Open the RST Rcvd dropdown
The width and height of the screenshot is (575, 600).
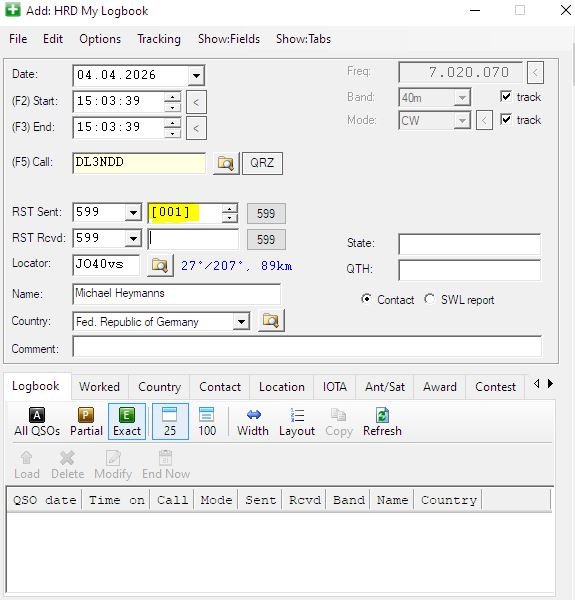coord(133,239)
